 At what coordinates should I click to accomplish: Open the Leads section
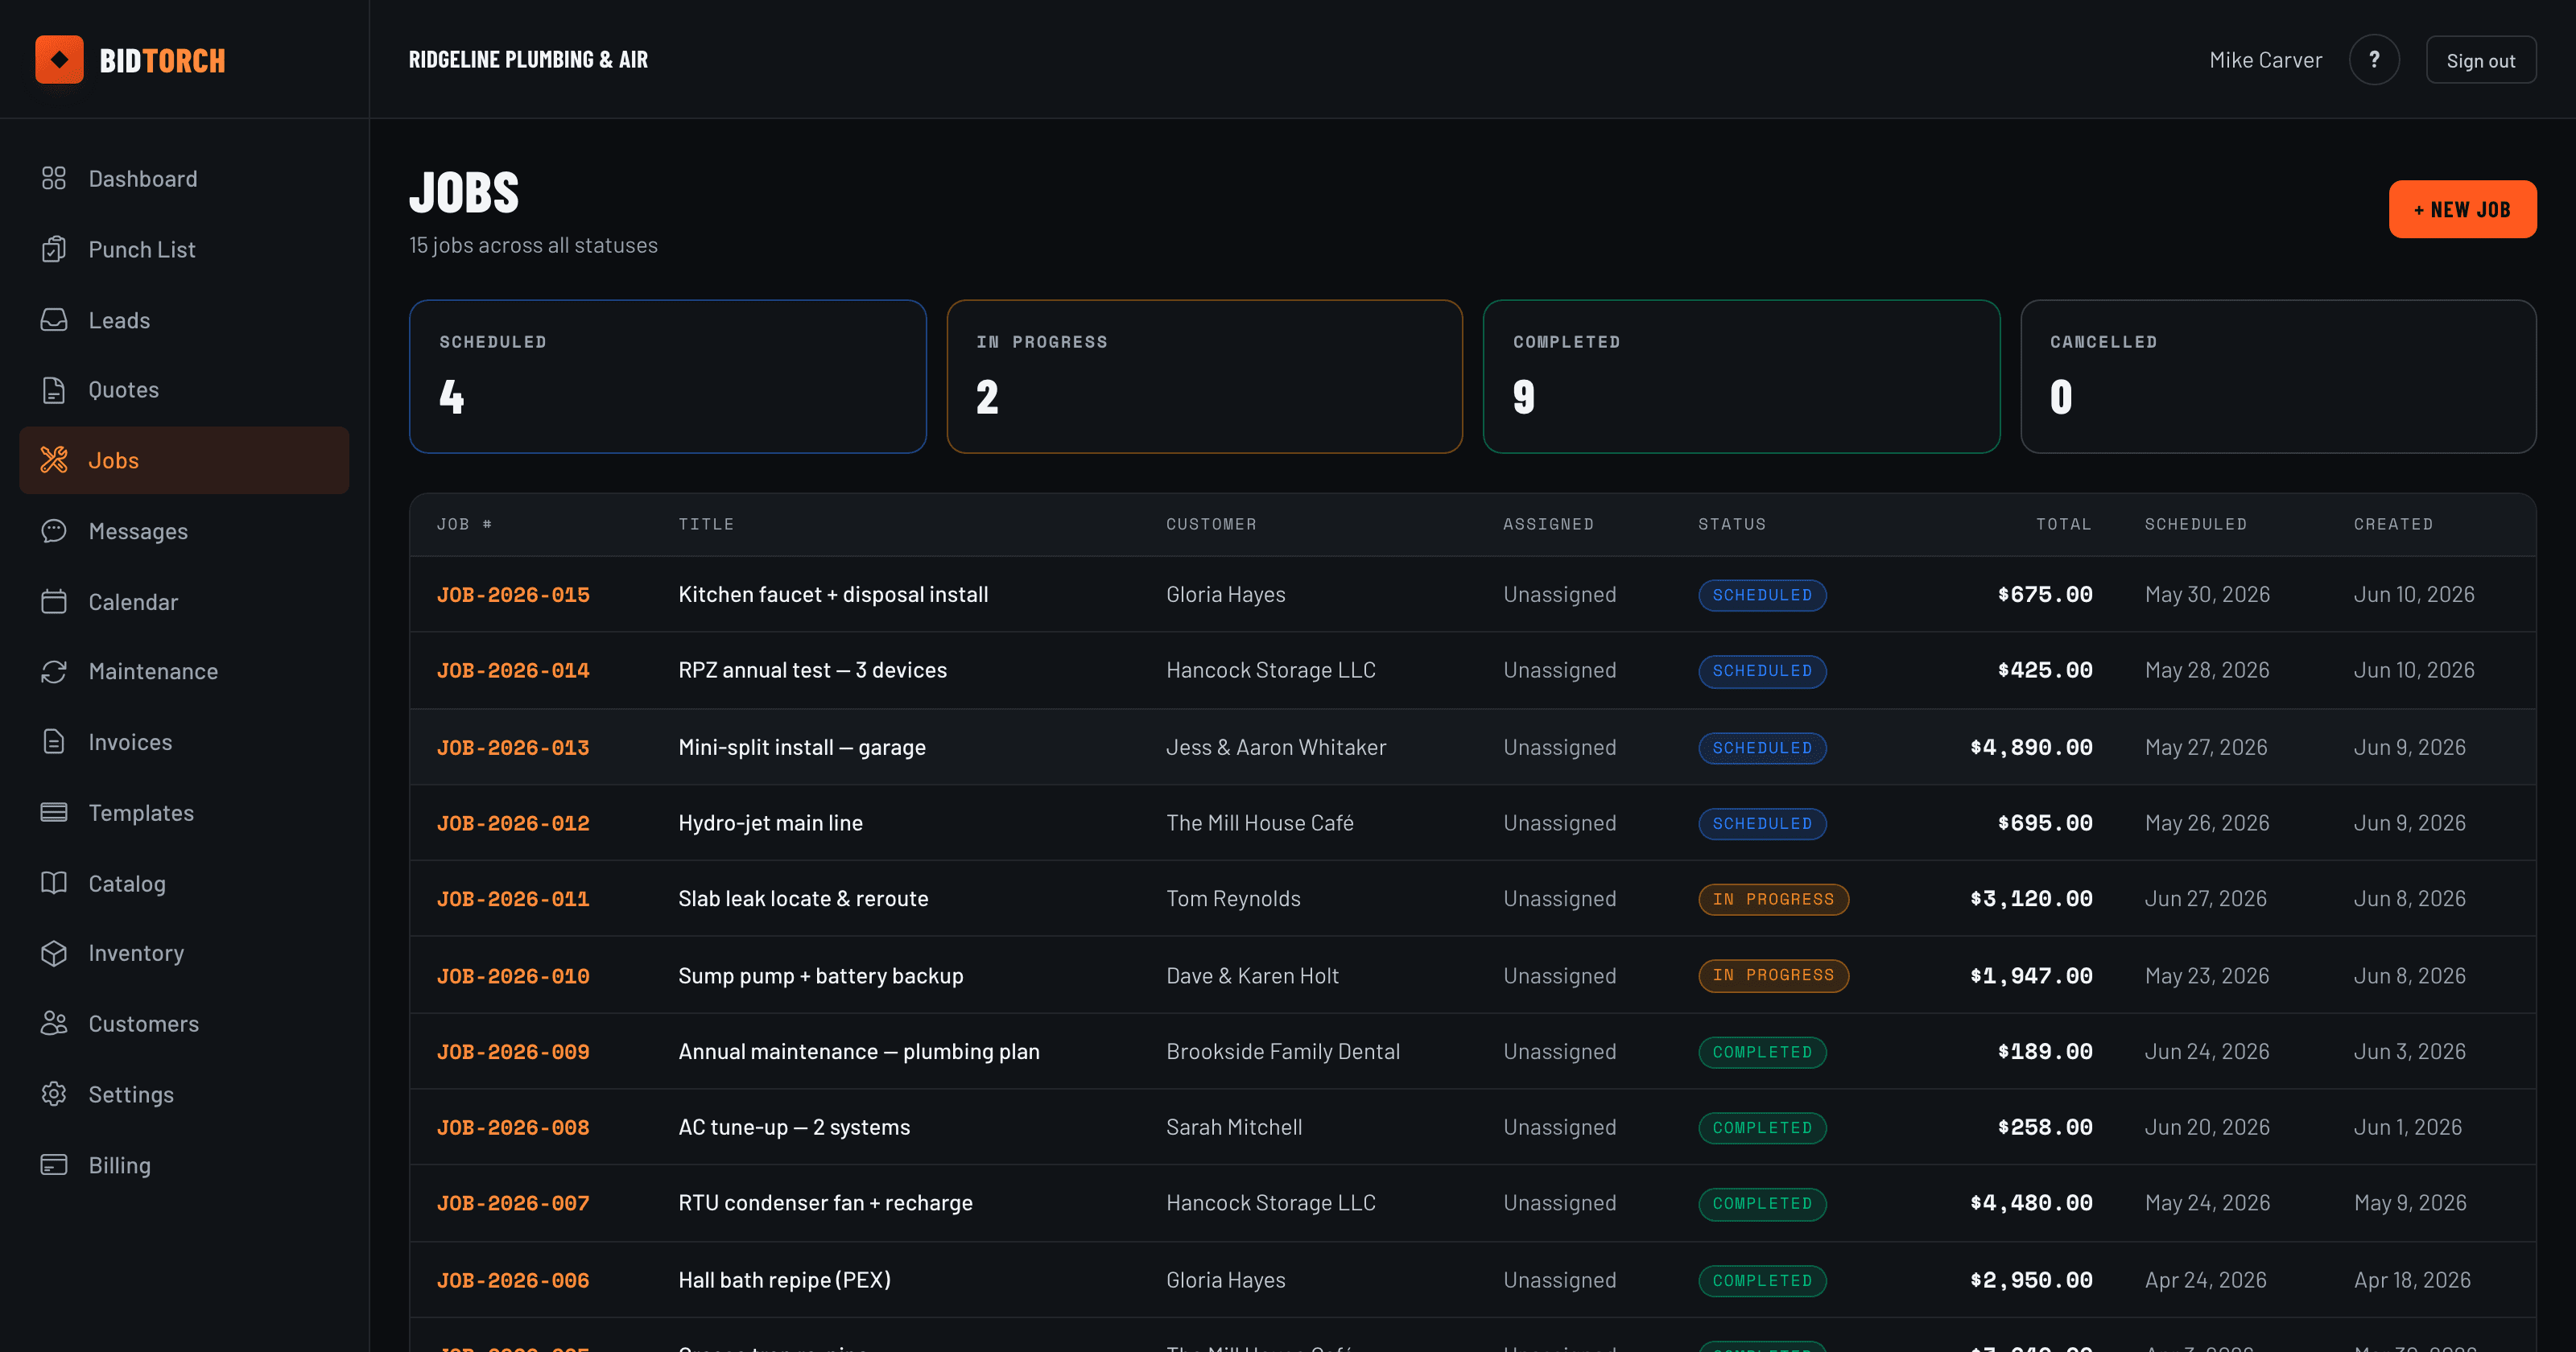184,320
